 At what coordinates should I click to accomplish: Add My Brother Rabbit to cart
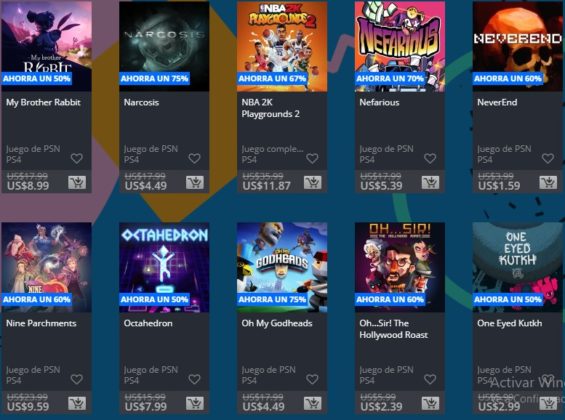(x=77, y=182)
